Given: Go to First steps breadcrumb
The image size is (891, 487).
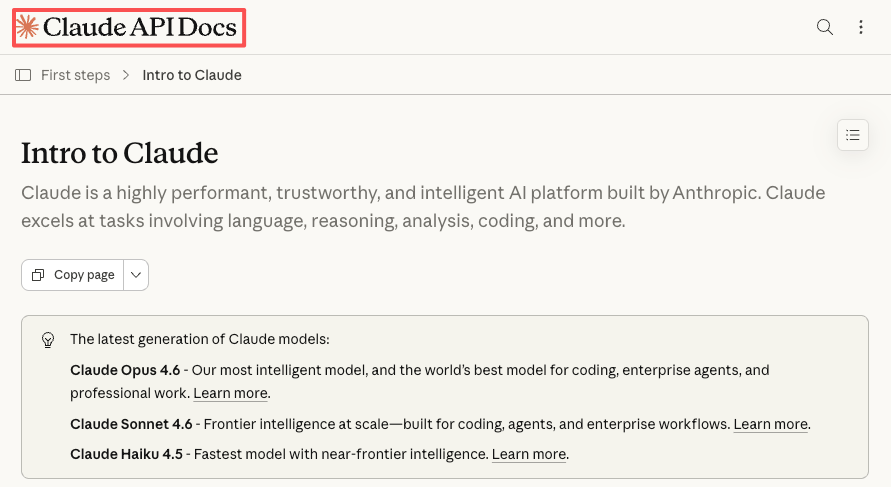Looking at the screenshot, I should [75, 75].
